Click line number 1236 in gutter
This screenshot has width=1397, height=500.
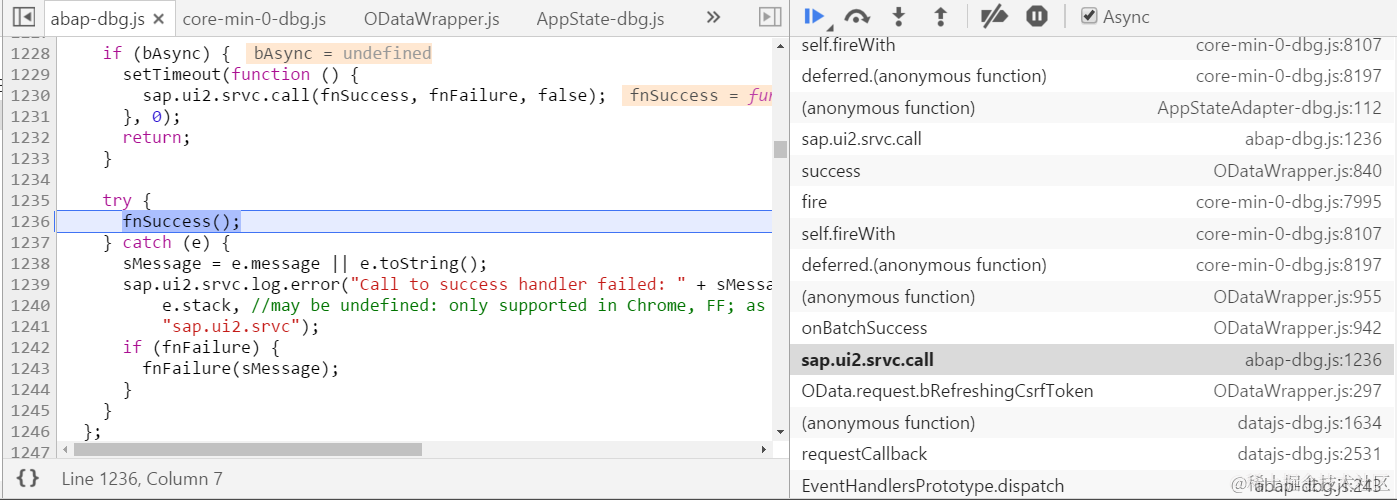tap(28, 221)
